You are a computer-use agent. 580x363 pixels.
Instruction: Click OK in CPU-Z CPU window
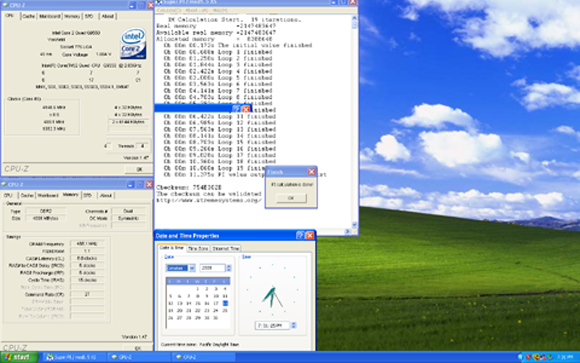[139, 169]
